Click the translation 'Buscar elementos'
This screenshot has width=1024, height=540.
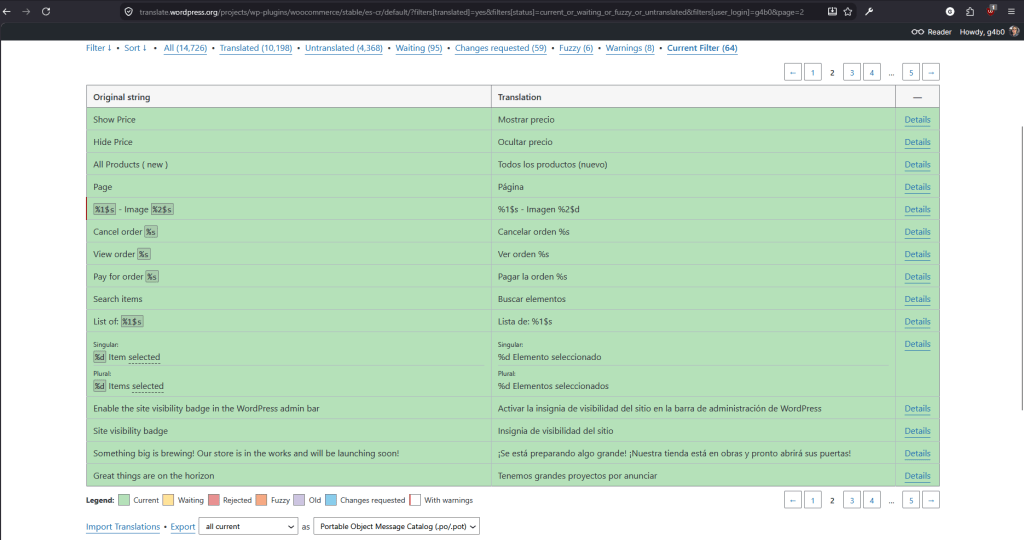pos(532,299)
